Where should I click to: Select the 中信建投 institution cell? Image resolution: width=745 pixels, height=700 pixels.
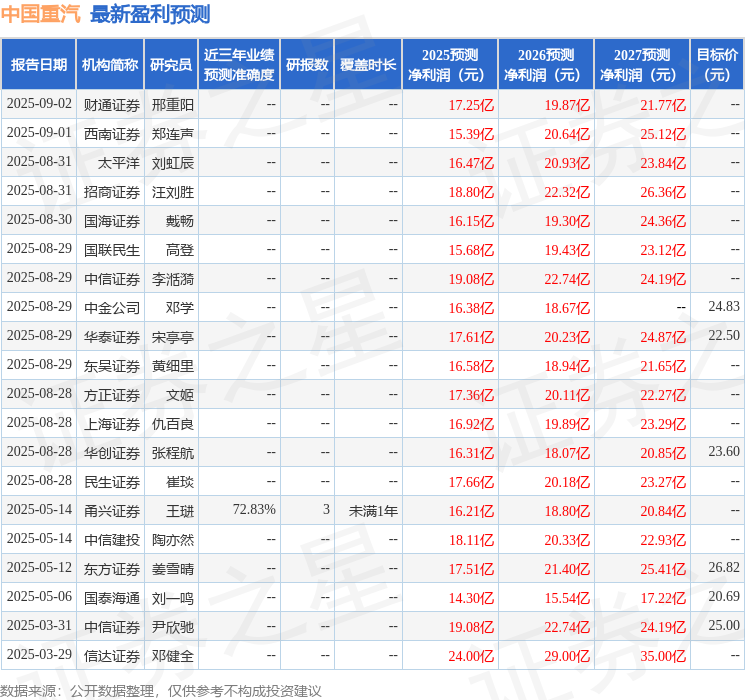[x=112, y=540]
